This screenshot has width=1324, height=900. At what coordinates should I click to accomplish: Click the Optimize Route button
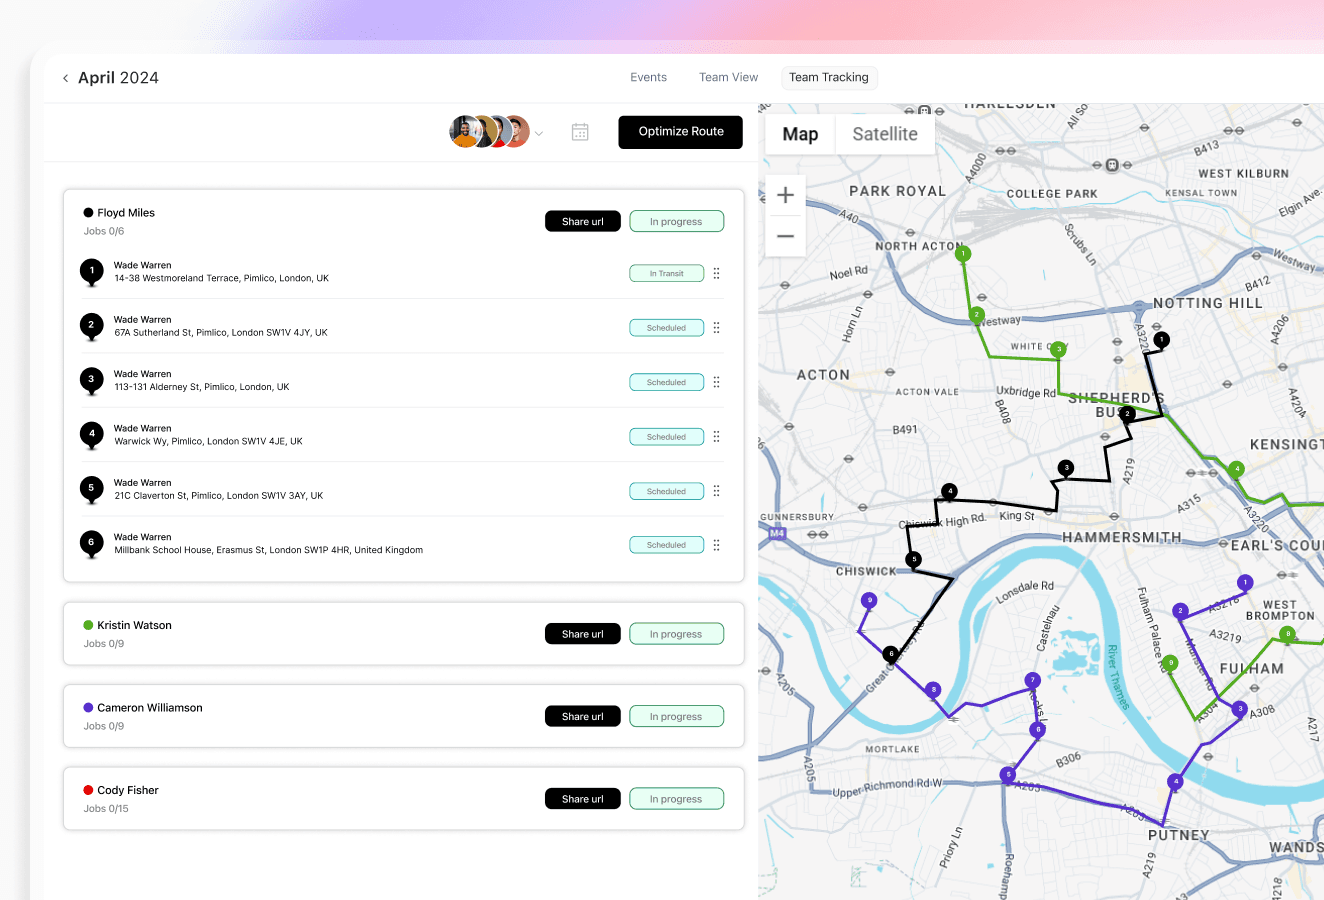point(680,131)
